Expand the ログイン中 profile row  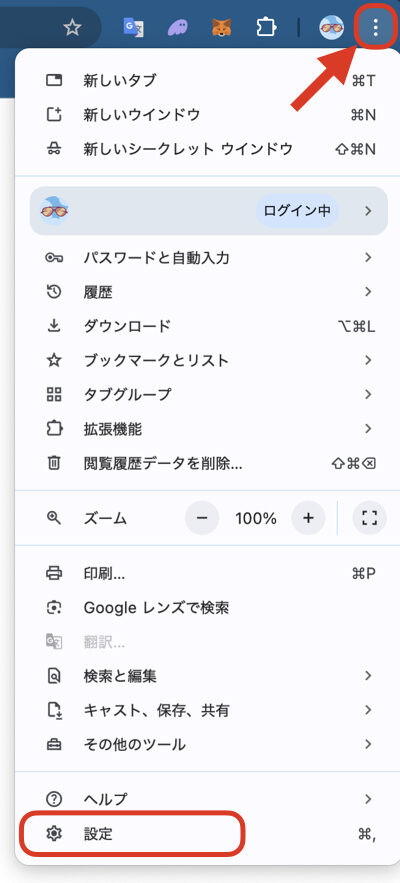coord(208,211)
